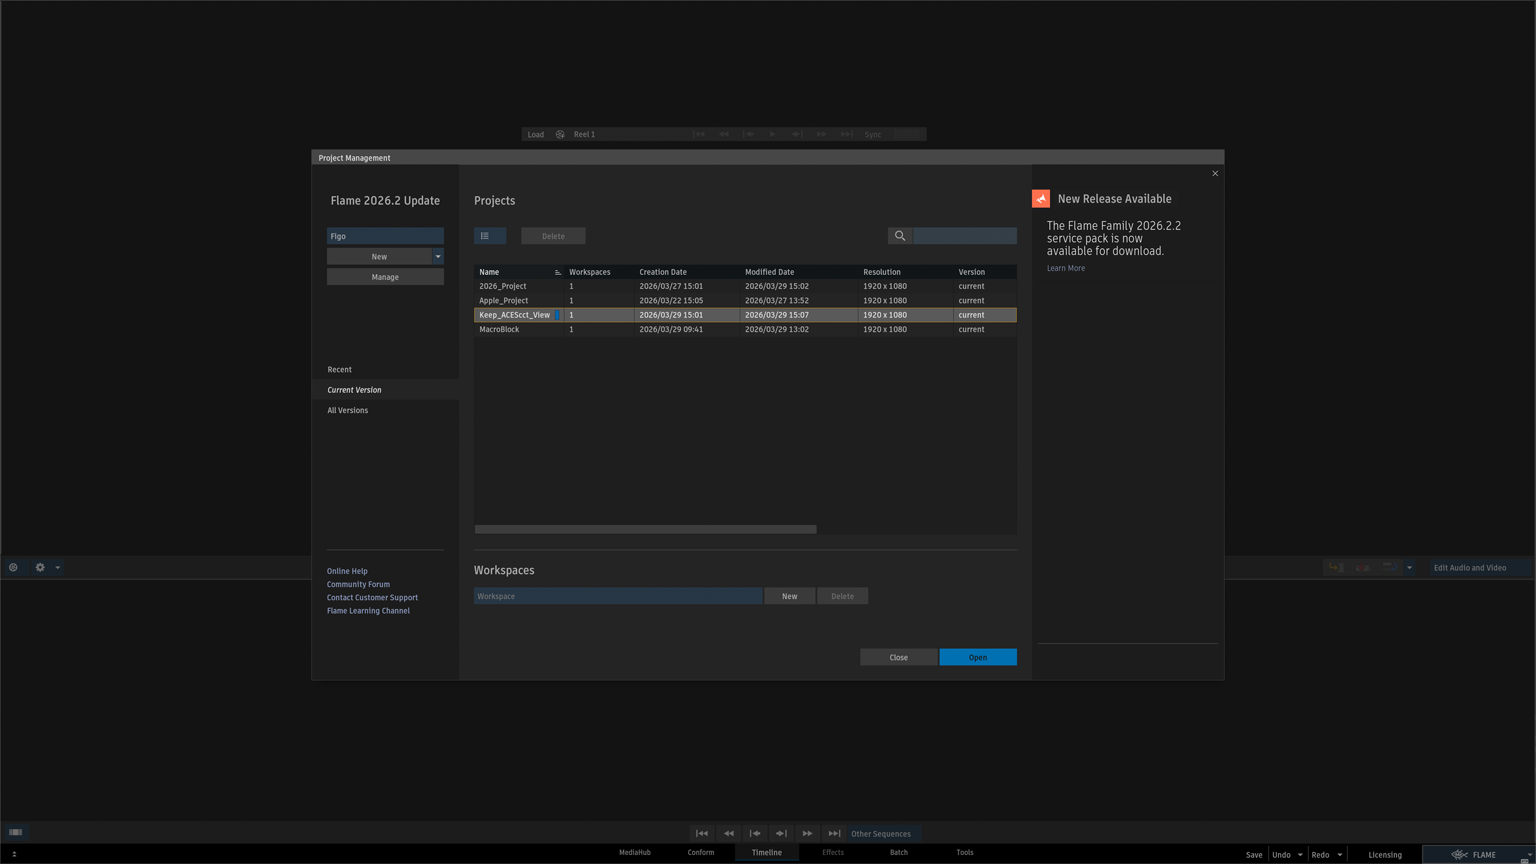
Task: Open the selected project with Open button
Action: click(977, 657)
